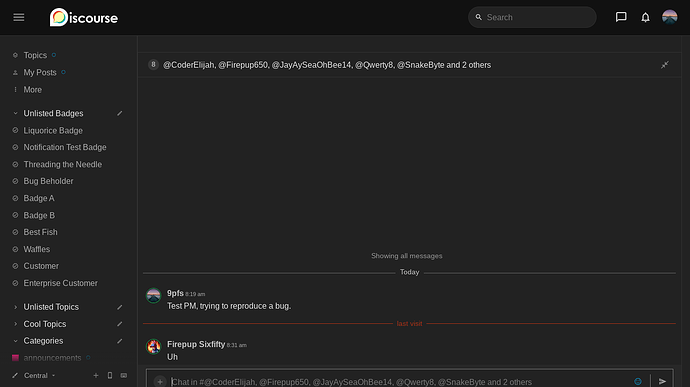Open Waffles badge link

tap(37, 249)
